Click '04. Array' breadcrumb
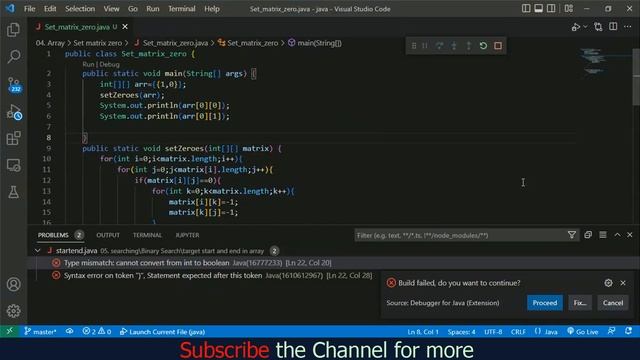Screen dimensions: 640x360 coord(50,43)
